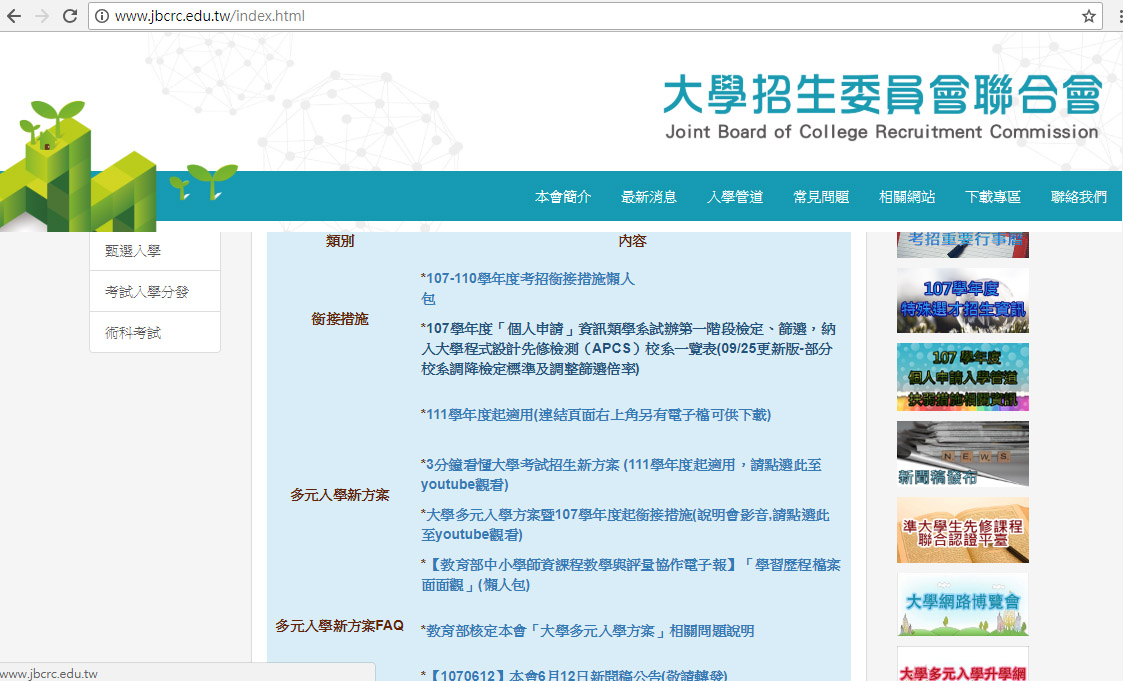1123x681 pixels.
Task: Click the browser Back navigation icon
Action: [x=14, y=16]
